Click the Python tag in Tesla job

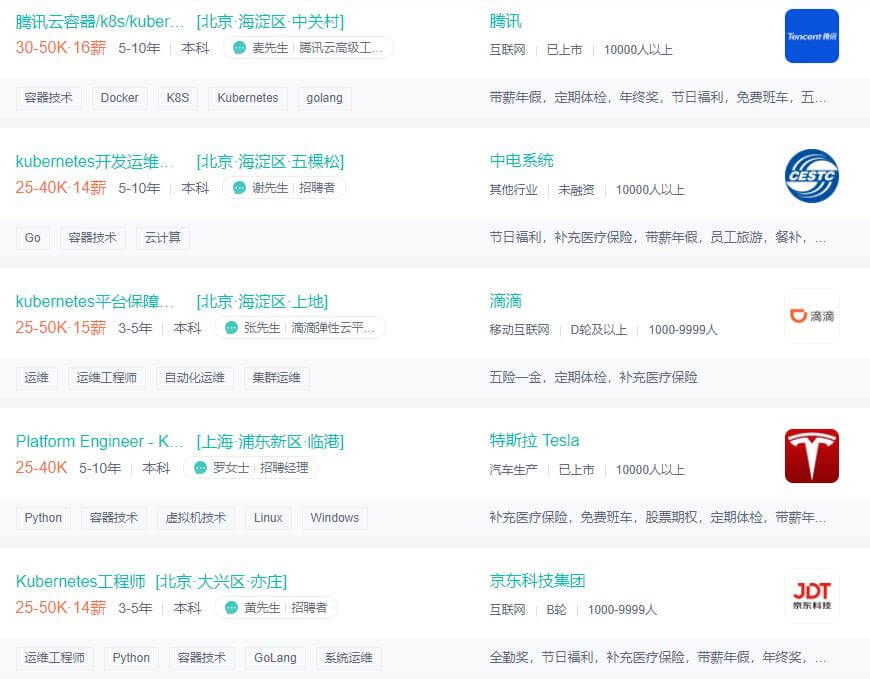click(43, 518)
